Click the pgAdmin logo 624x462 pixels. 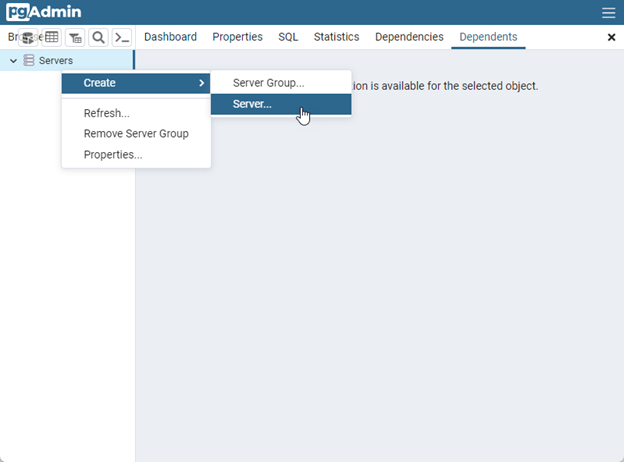(44, 12)
